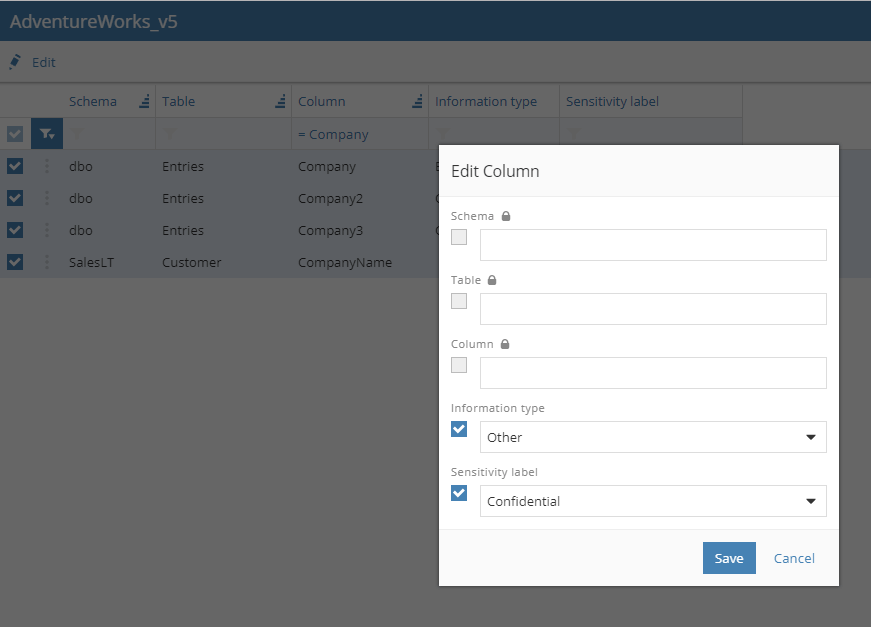Sort by the Column header sort icon
This screenshot has width=871, height=627.
click(417, 101)
